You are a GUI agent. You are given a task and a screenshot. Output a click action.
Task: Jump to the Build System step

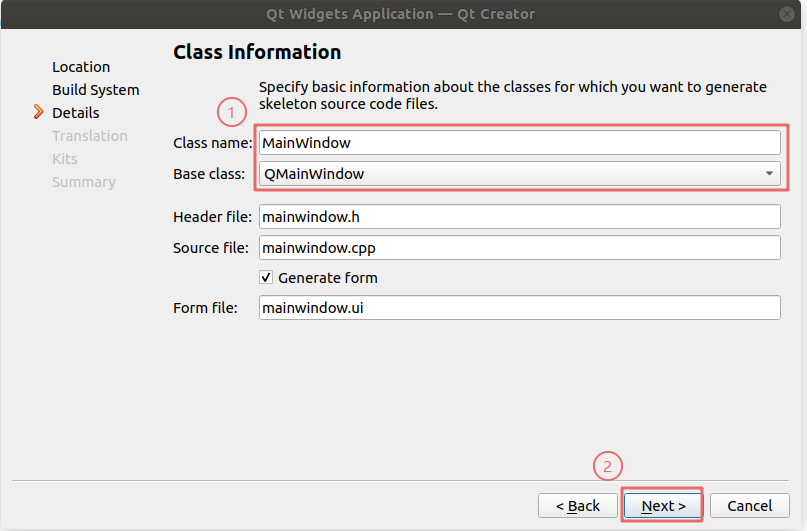point(96,90)
